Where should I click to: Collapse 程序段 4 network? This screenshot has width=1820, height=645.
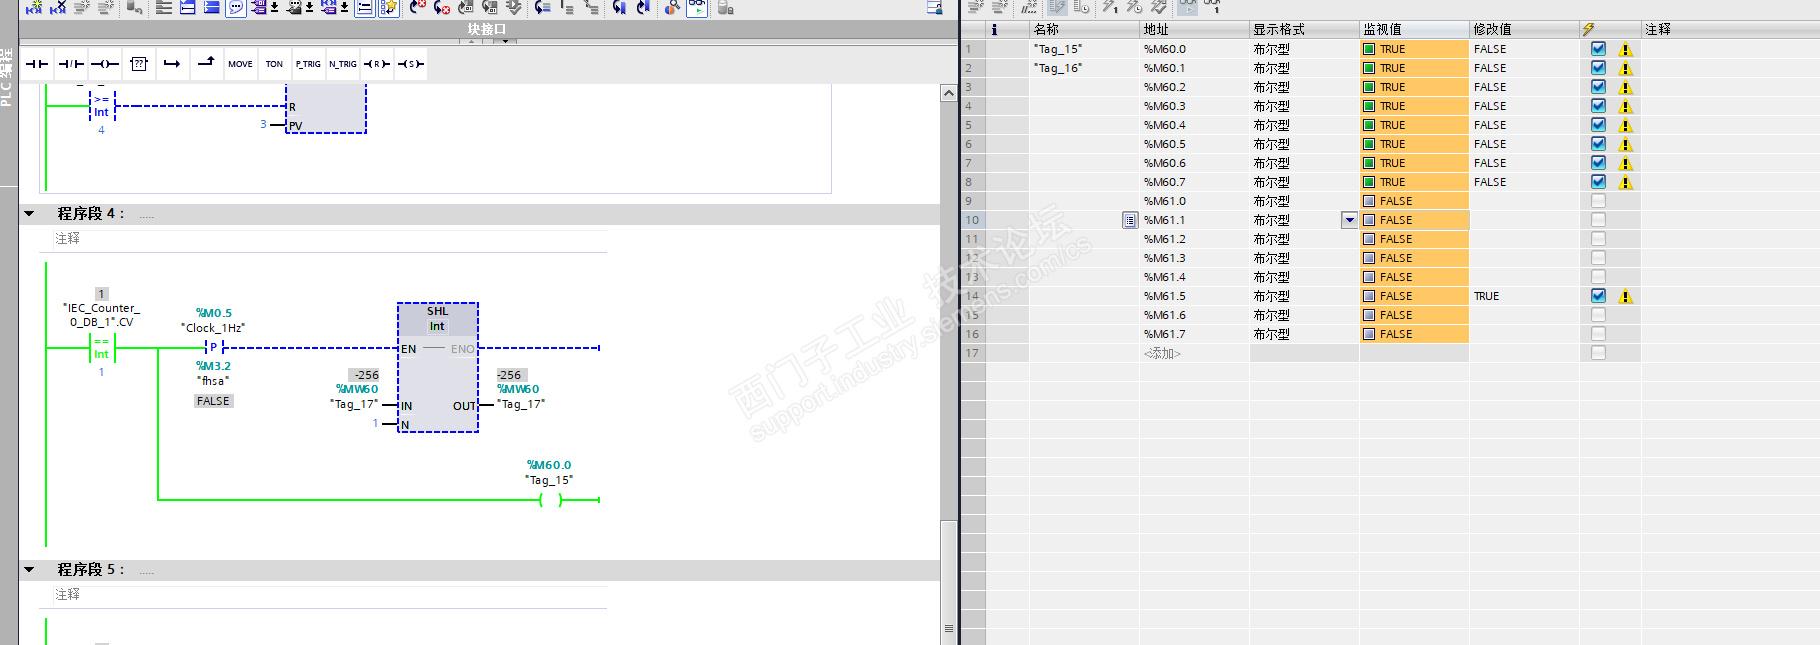point(29,214)
